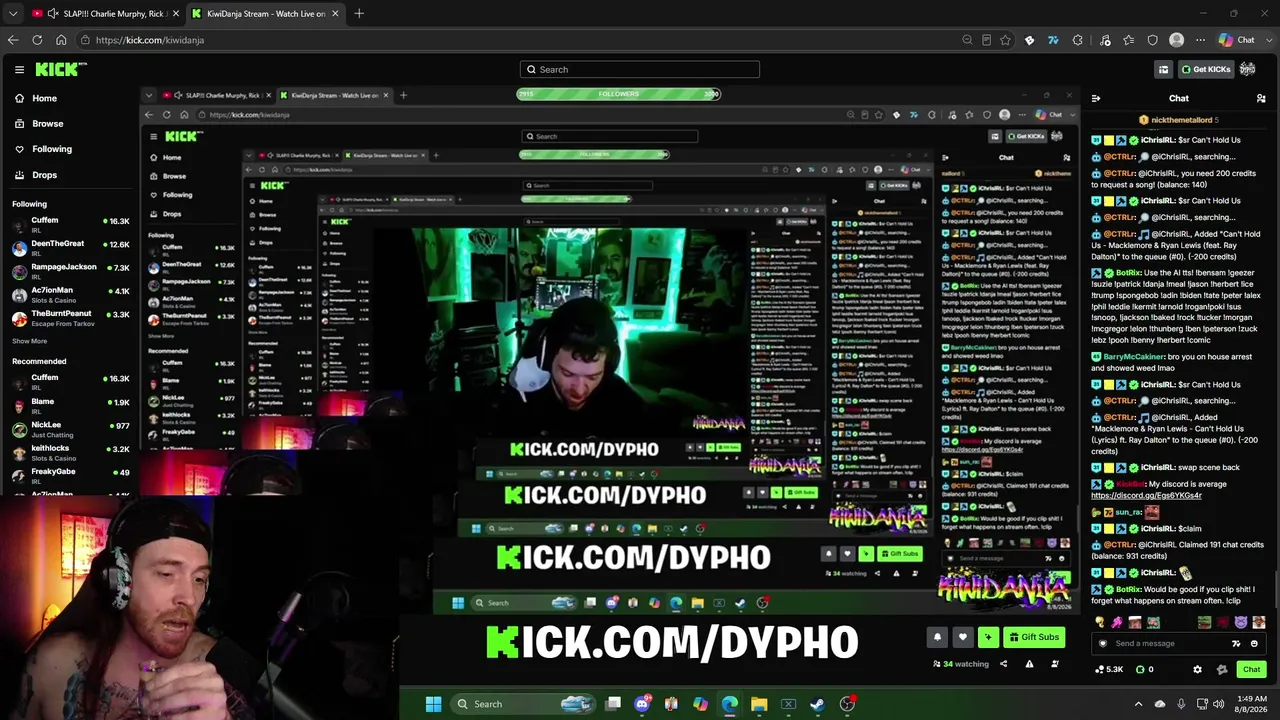Open the browser settings ellipsis menu
This screenshot has width=1280, height=720.
[x=1198, y=40]
